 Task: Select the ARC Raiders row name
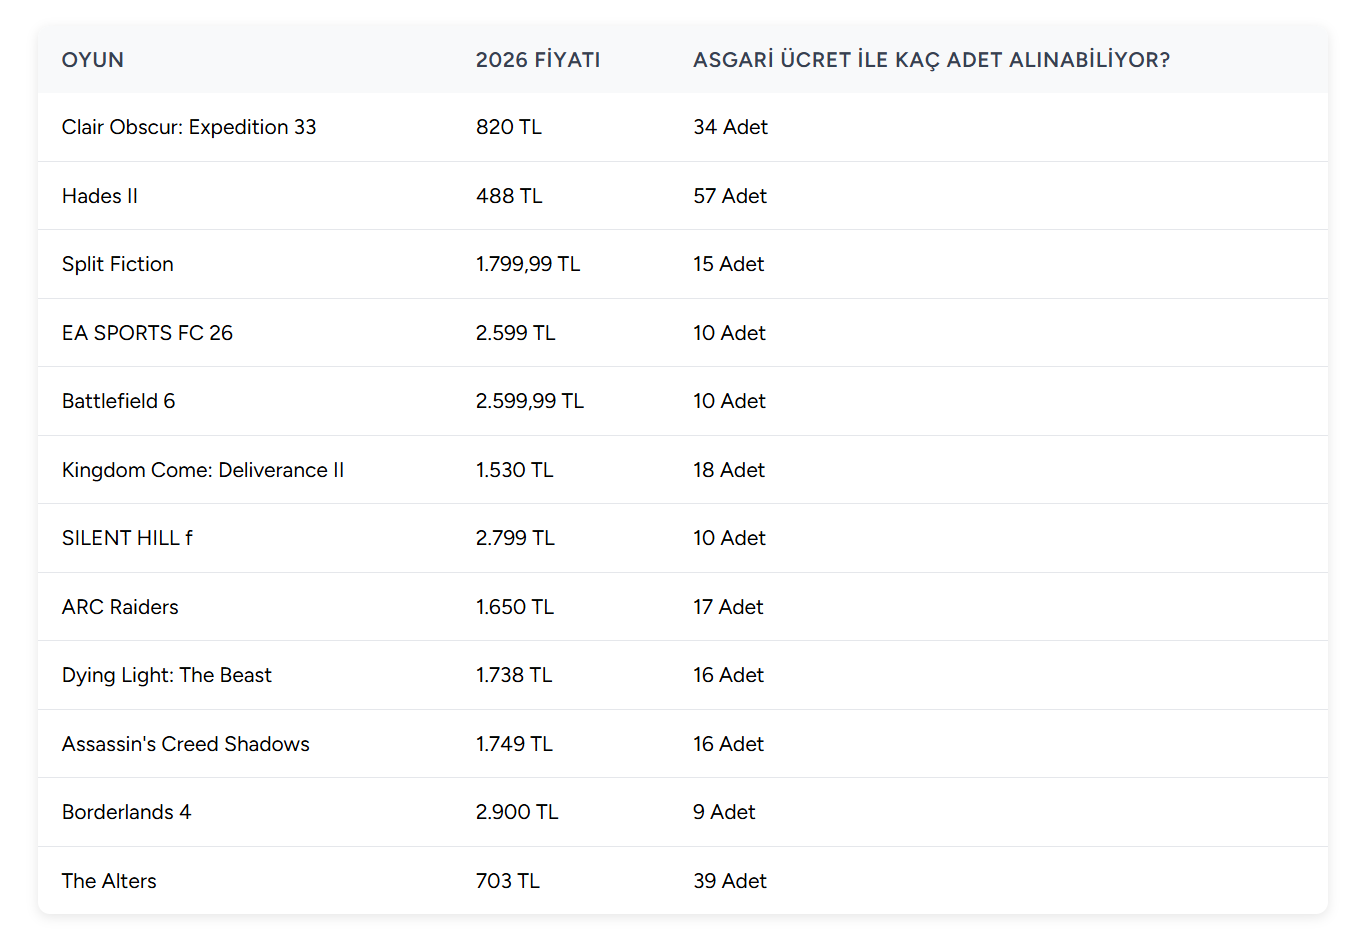click(120, 607)
